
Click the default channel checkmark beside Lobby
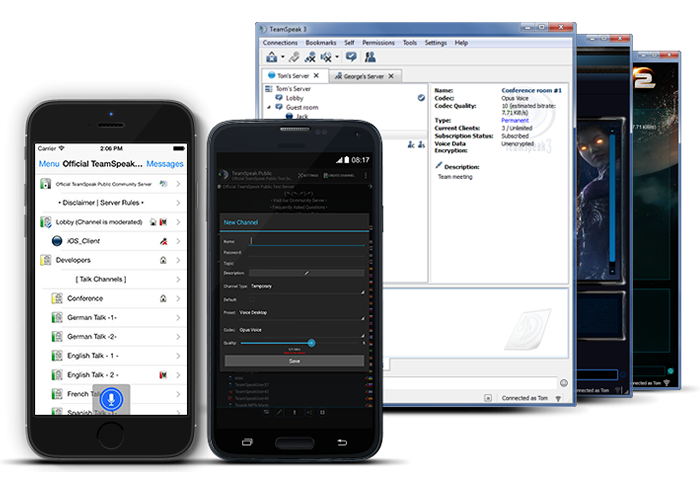tap(421, 98)
